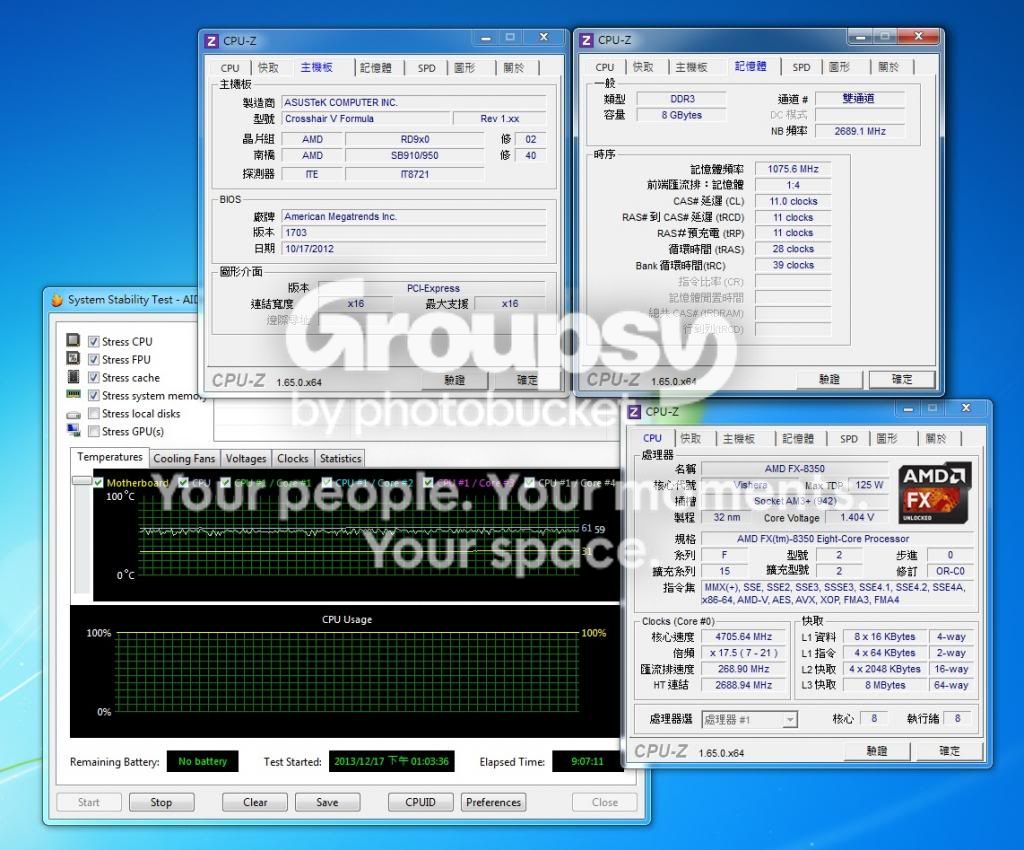This screenshot has width=1024, height=850.
Task: Open the CPU tab in the memory CPU-Z window
Action: pyautogui.click(x=605, y=67)
